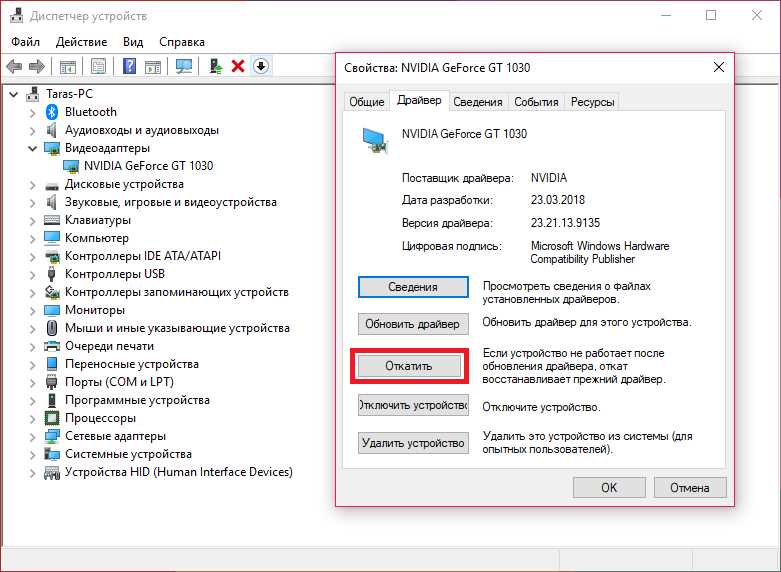781x572 pixels.
Task: Click the Отмена button
Action: click(x=690, y=487)
